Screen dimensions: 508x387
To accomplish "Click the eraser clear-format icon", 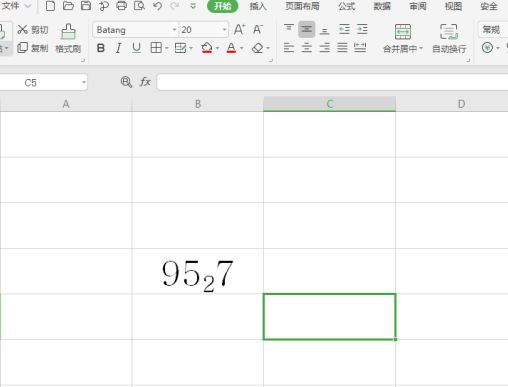I will [x=257, y=48].
